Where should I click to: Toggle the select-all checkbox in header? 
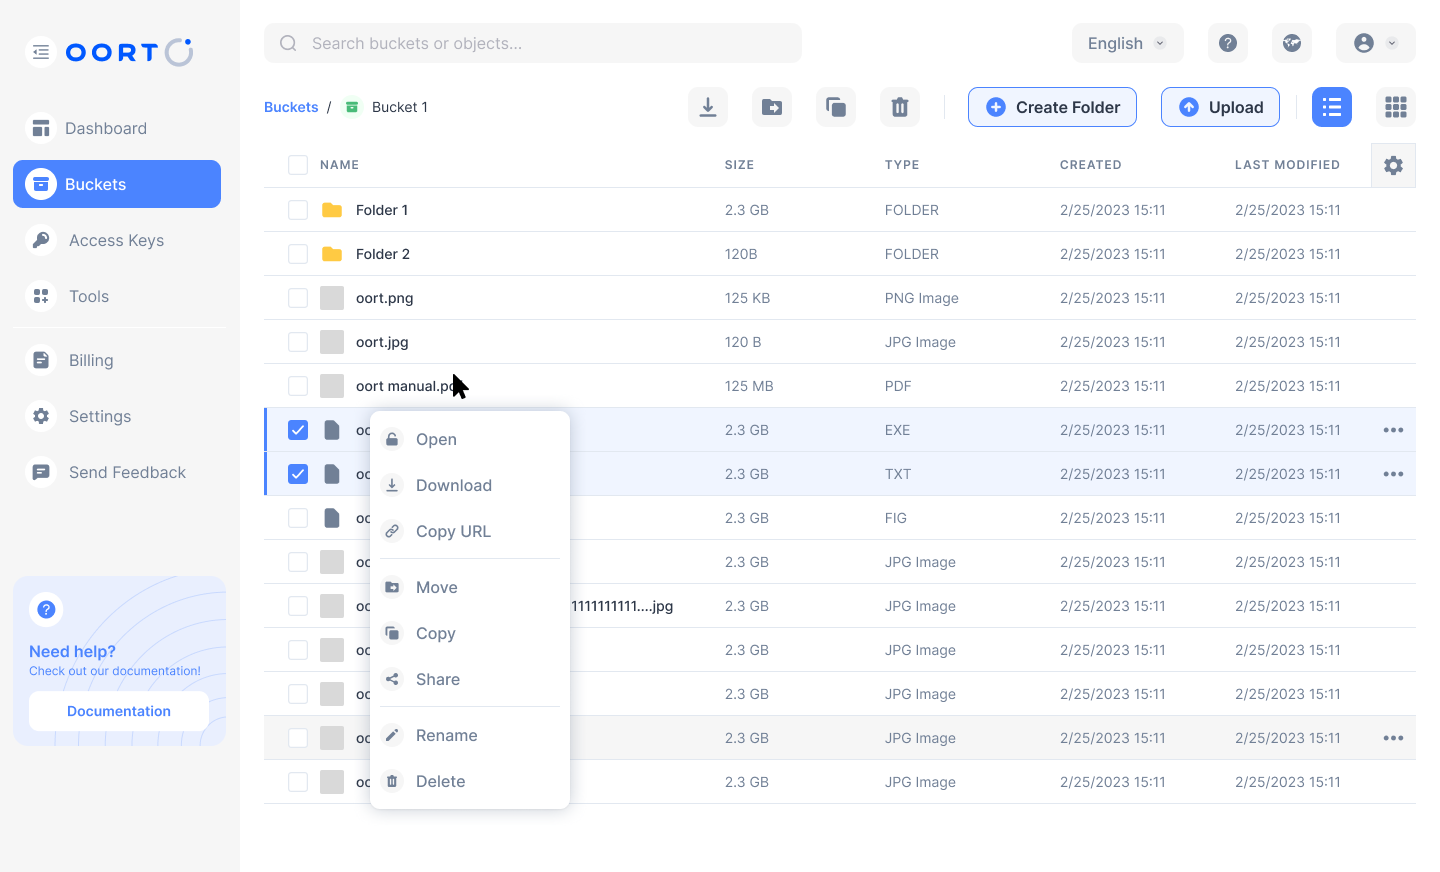(298, 165)
